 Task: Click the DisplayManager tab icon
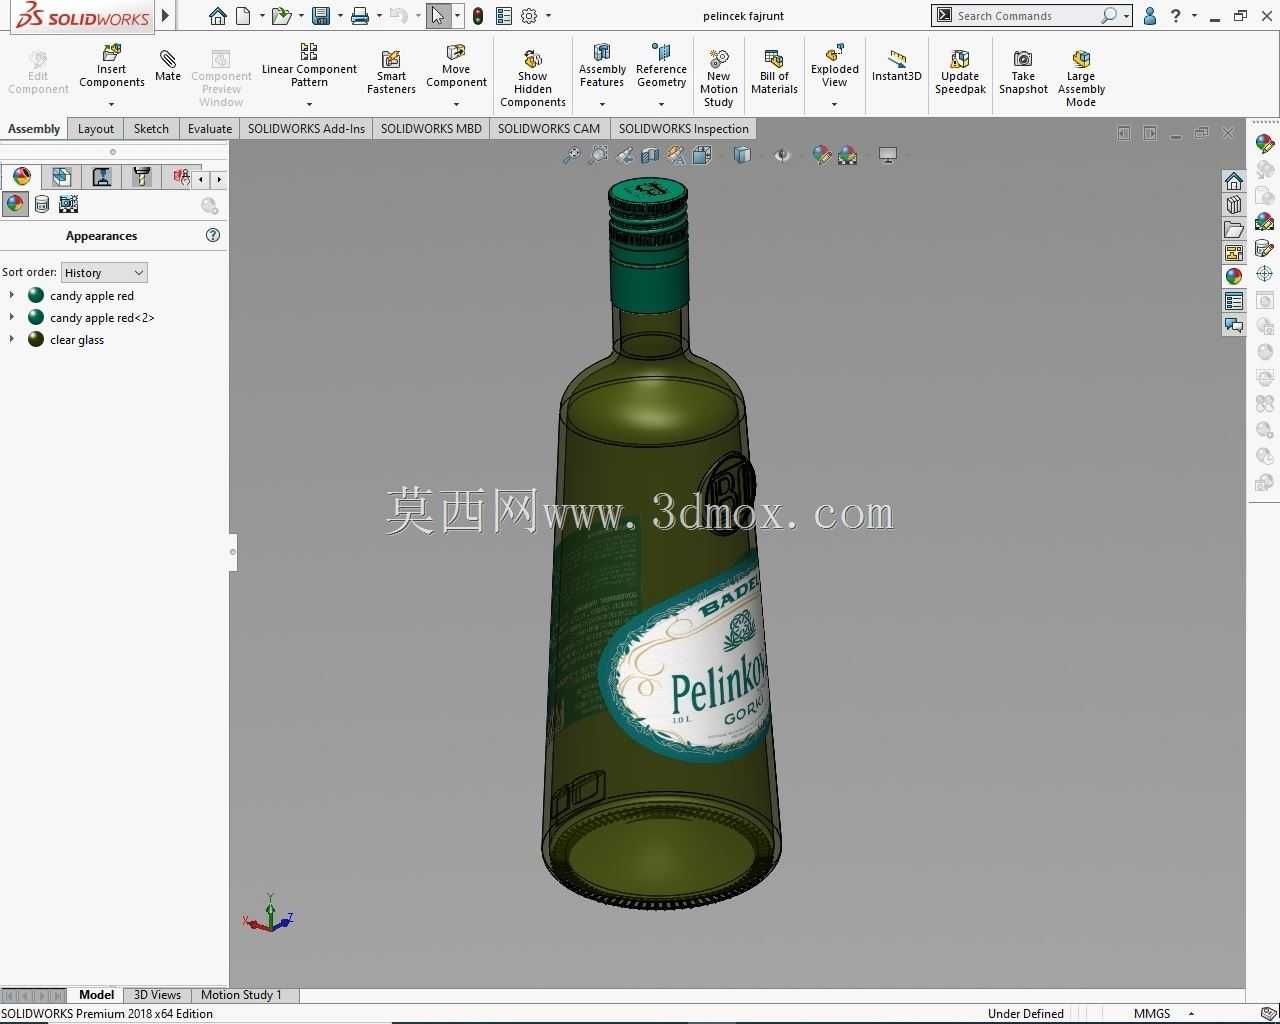pyautogui.click(x=21, y=177)
